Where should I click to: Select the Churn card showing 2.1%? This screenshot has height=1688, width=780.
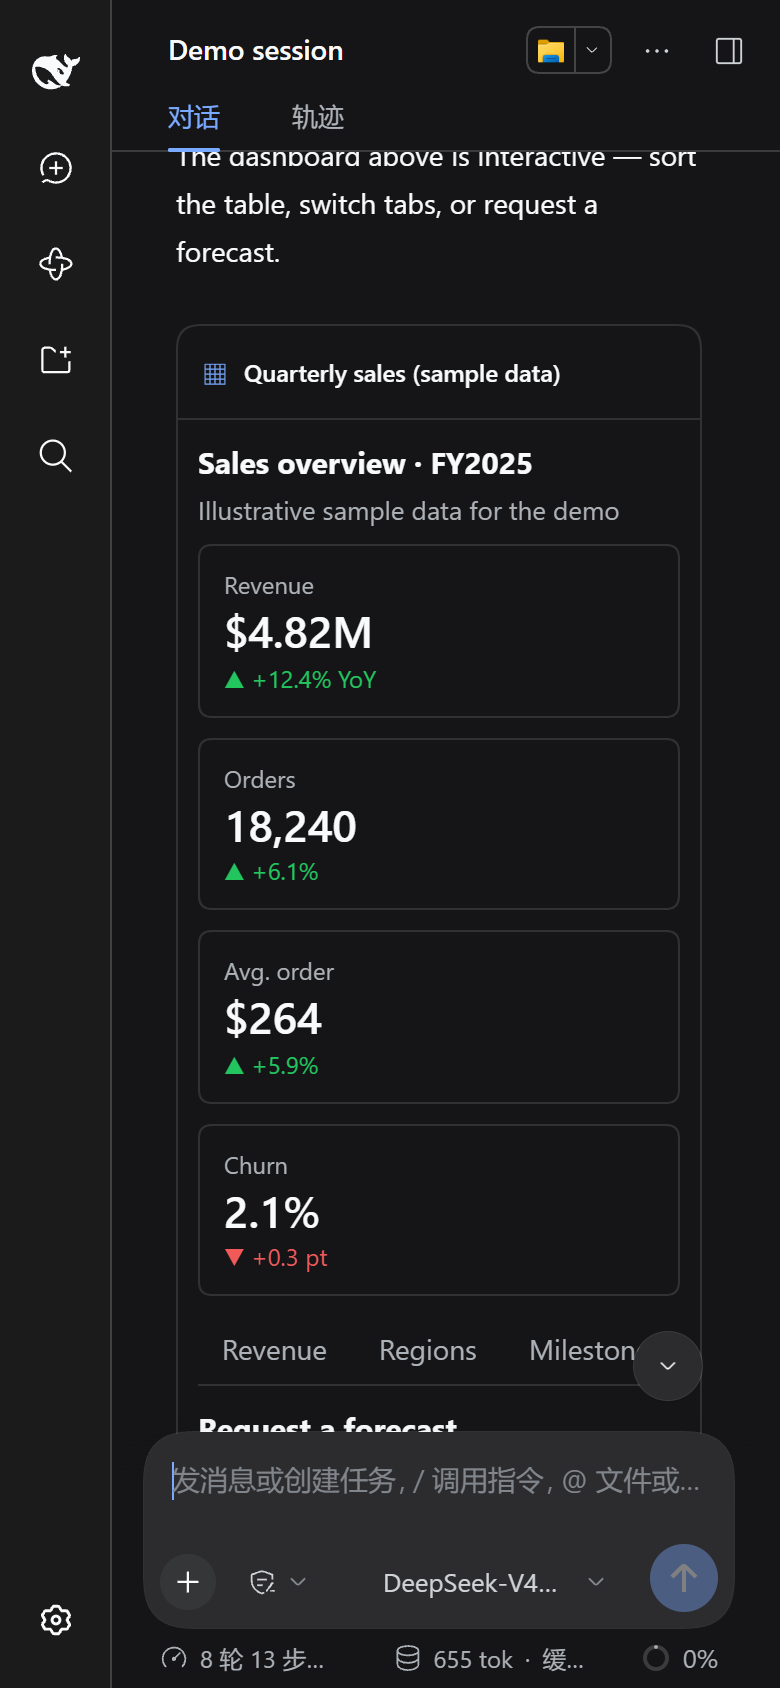439,1210
